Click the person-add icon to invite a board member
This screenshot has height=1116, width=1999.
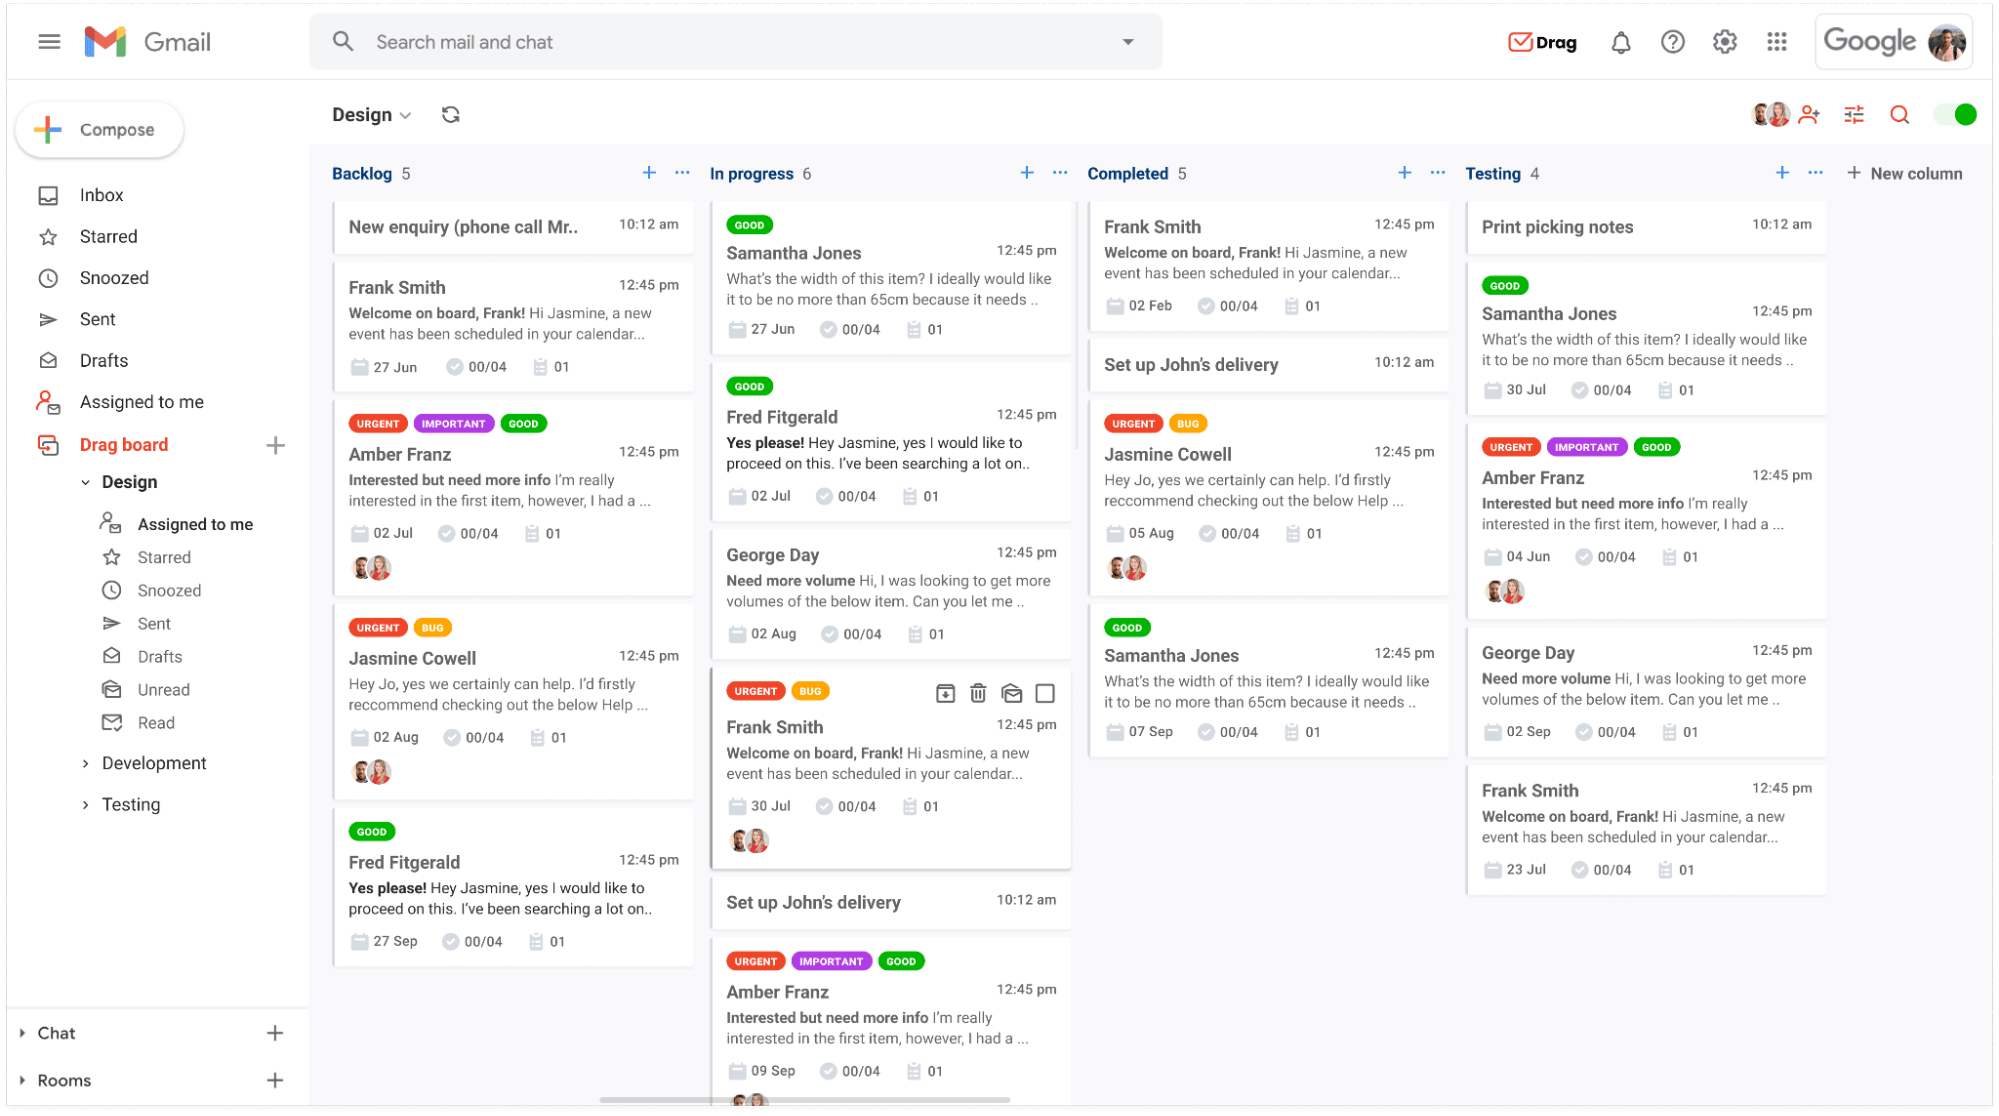1809,114
